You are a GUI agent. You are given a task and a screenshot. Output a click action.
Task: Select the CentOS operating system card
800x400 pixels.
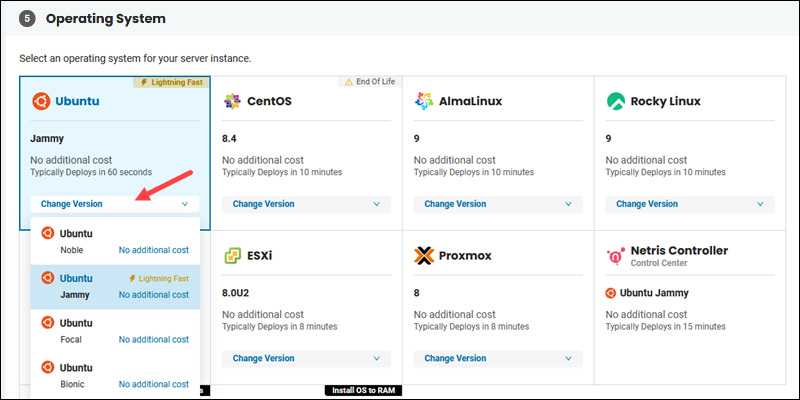pyautogui.click(x=306, y=153)
